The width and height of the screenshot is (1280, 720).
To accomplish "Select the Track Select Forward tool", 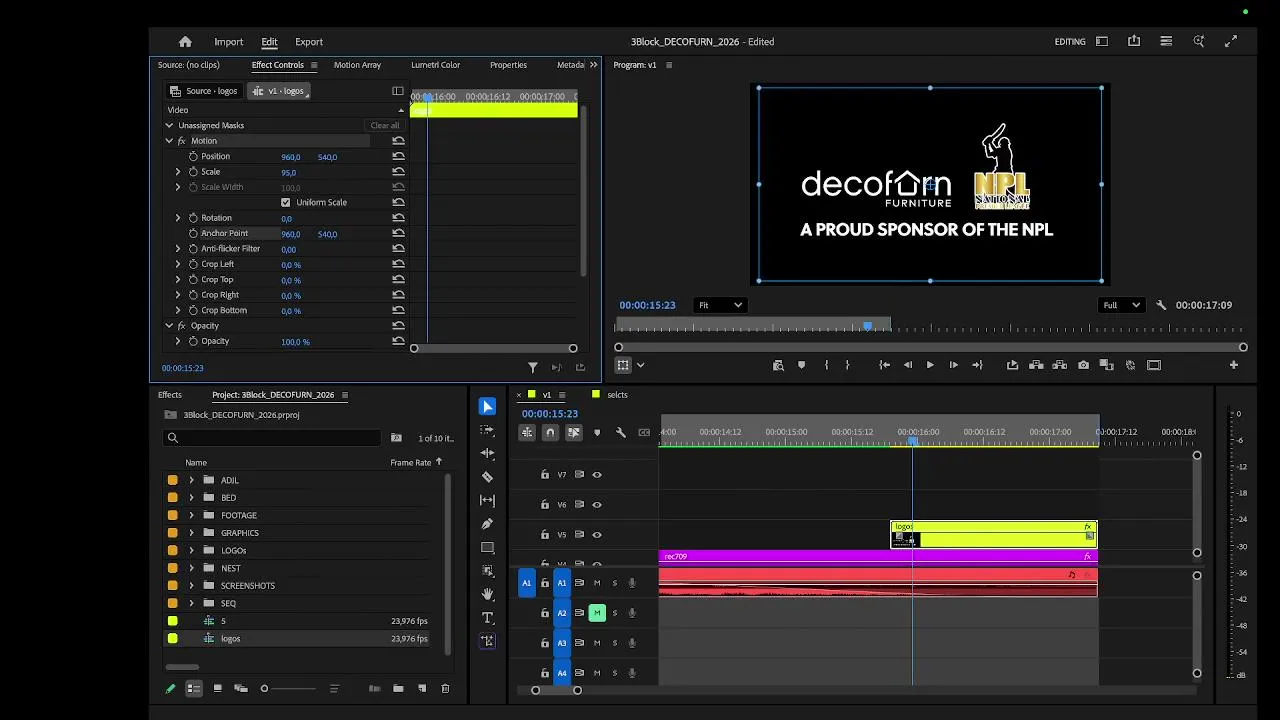I will coord(487,430).
